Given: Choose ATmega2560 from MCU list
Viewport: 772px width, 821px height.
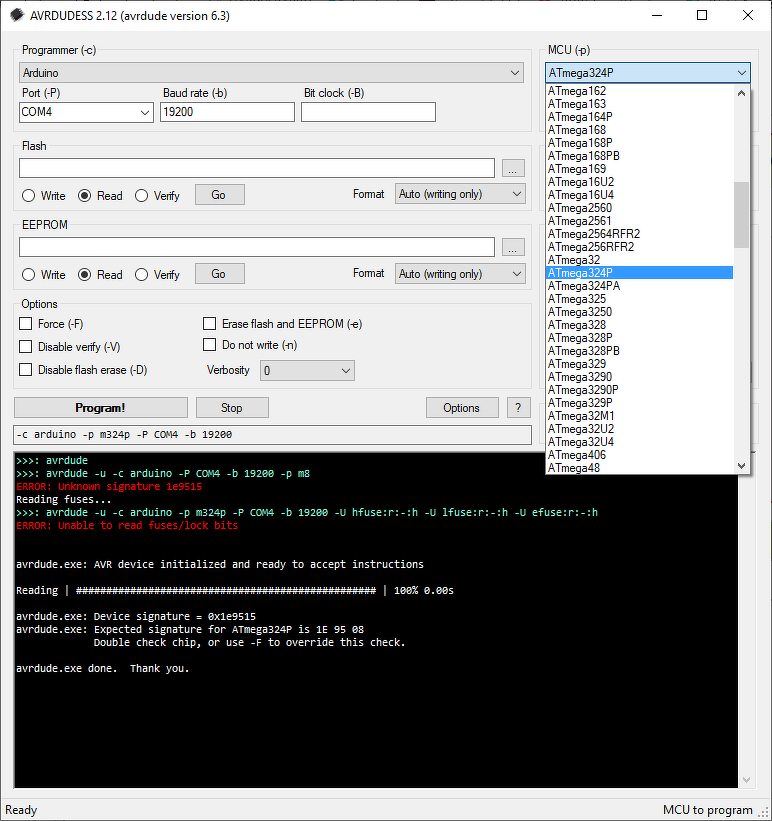Looking at the screenshot, I should (639, 208).
